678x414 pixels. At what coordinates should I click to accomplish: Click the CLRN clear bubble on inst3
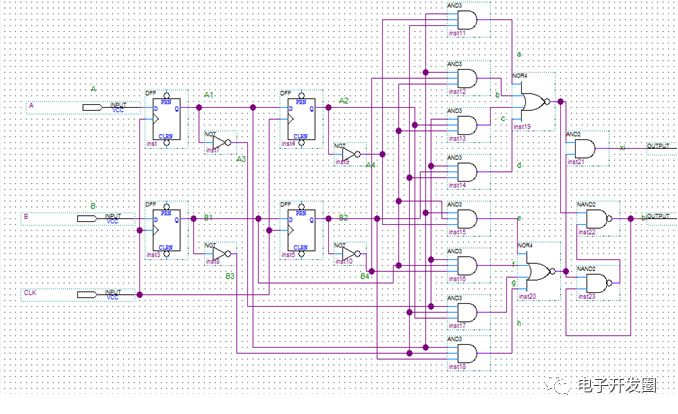point(167,254)
